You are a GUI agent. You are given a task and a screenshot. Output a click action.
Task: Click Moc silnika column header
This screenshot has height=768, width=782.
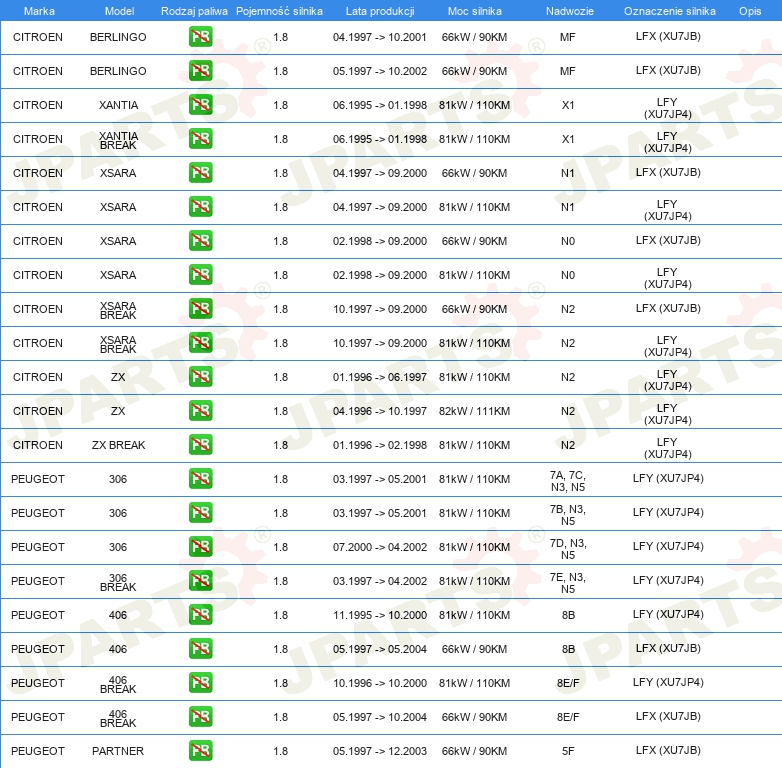click(475, 11)
